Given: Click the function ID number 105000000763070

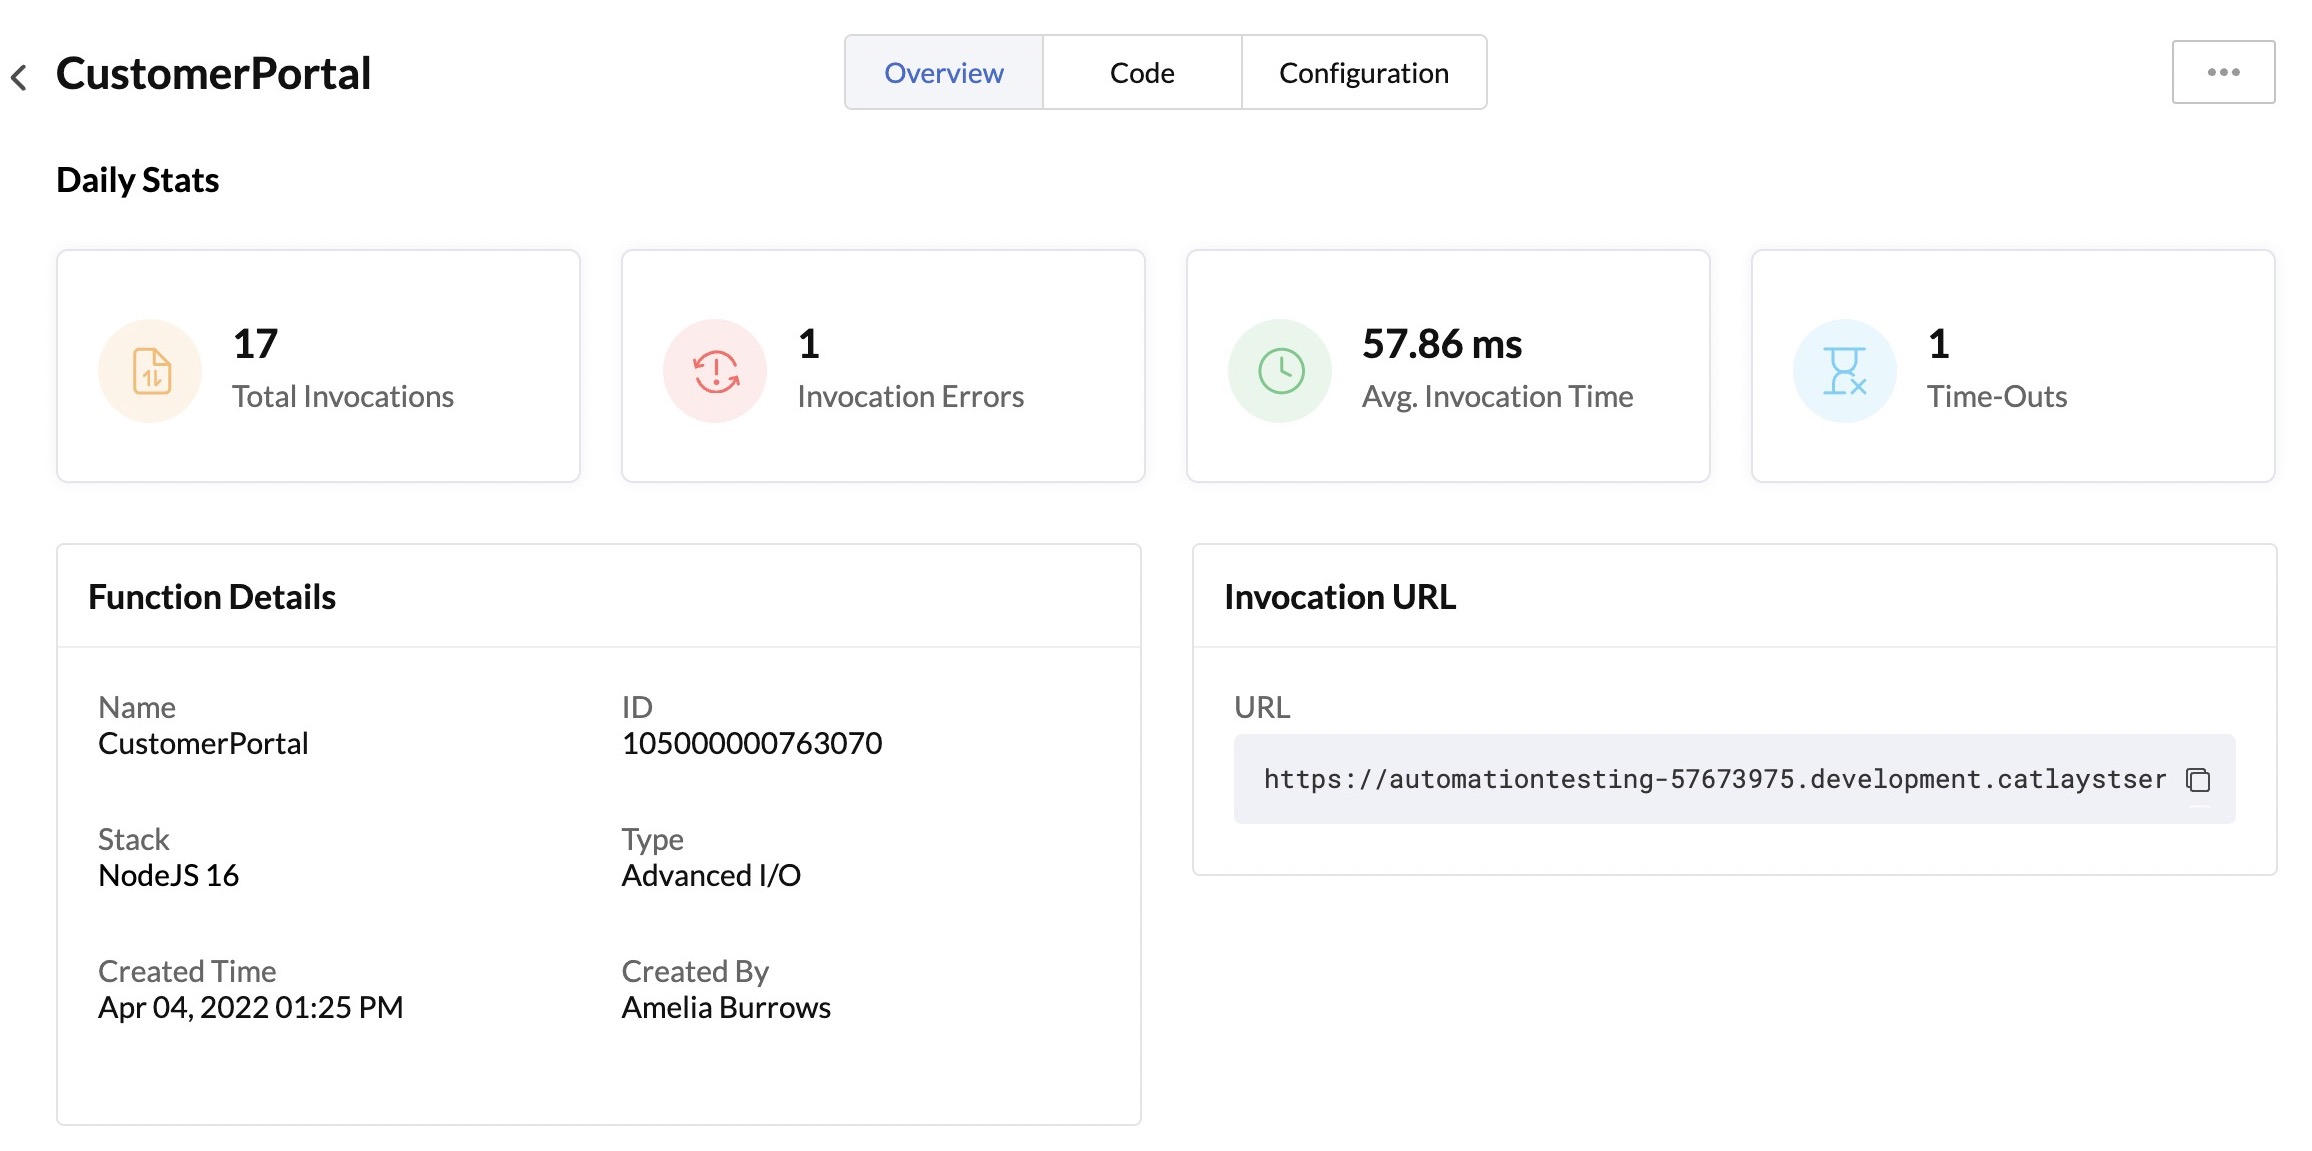Looking at the screenshot, I should pos(751,744).
